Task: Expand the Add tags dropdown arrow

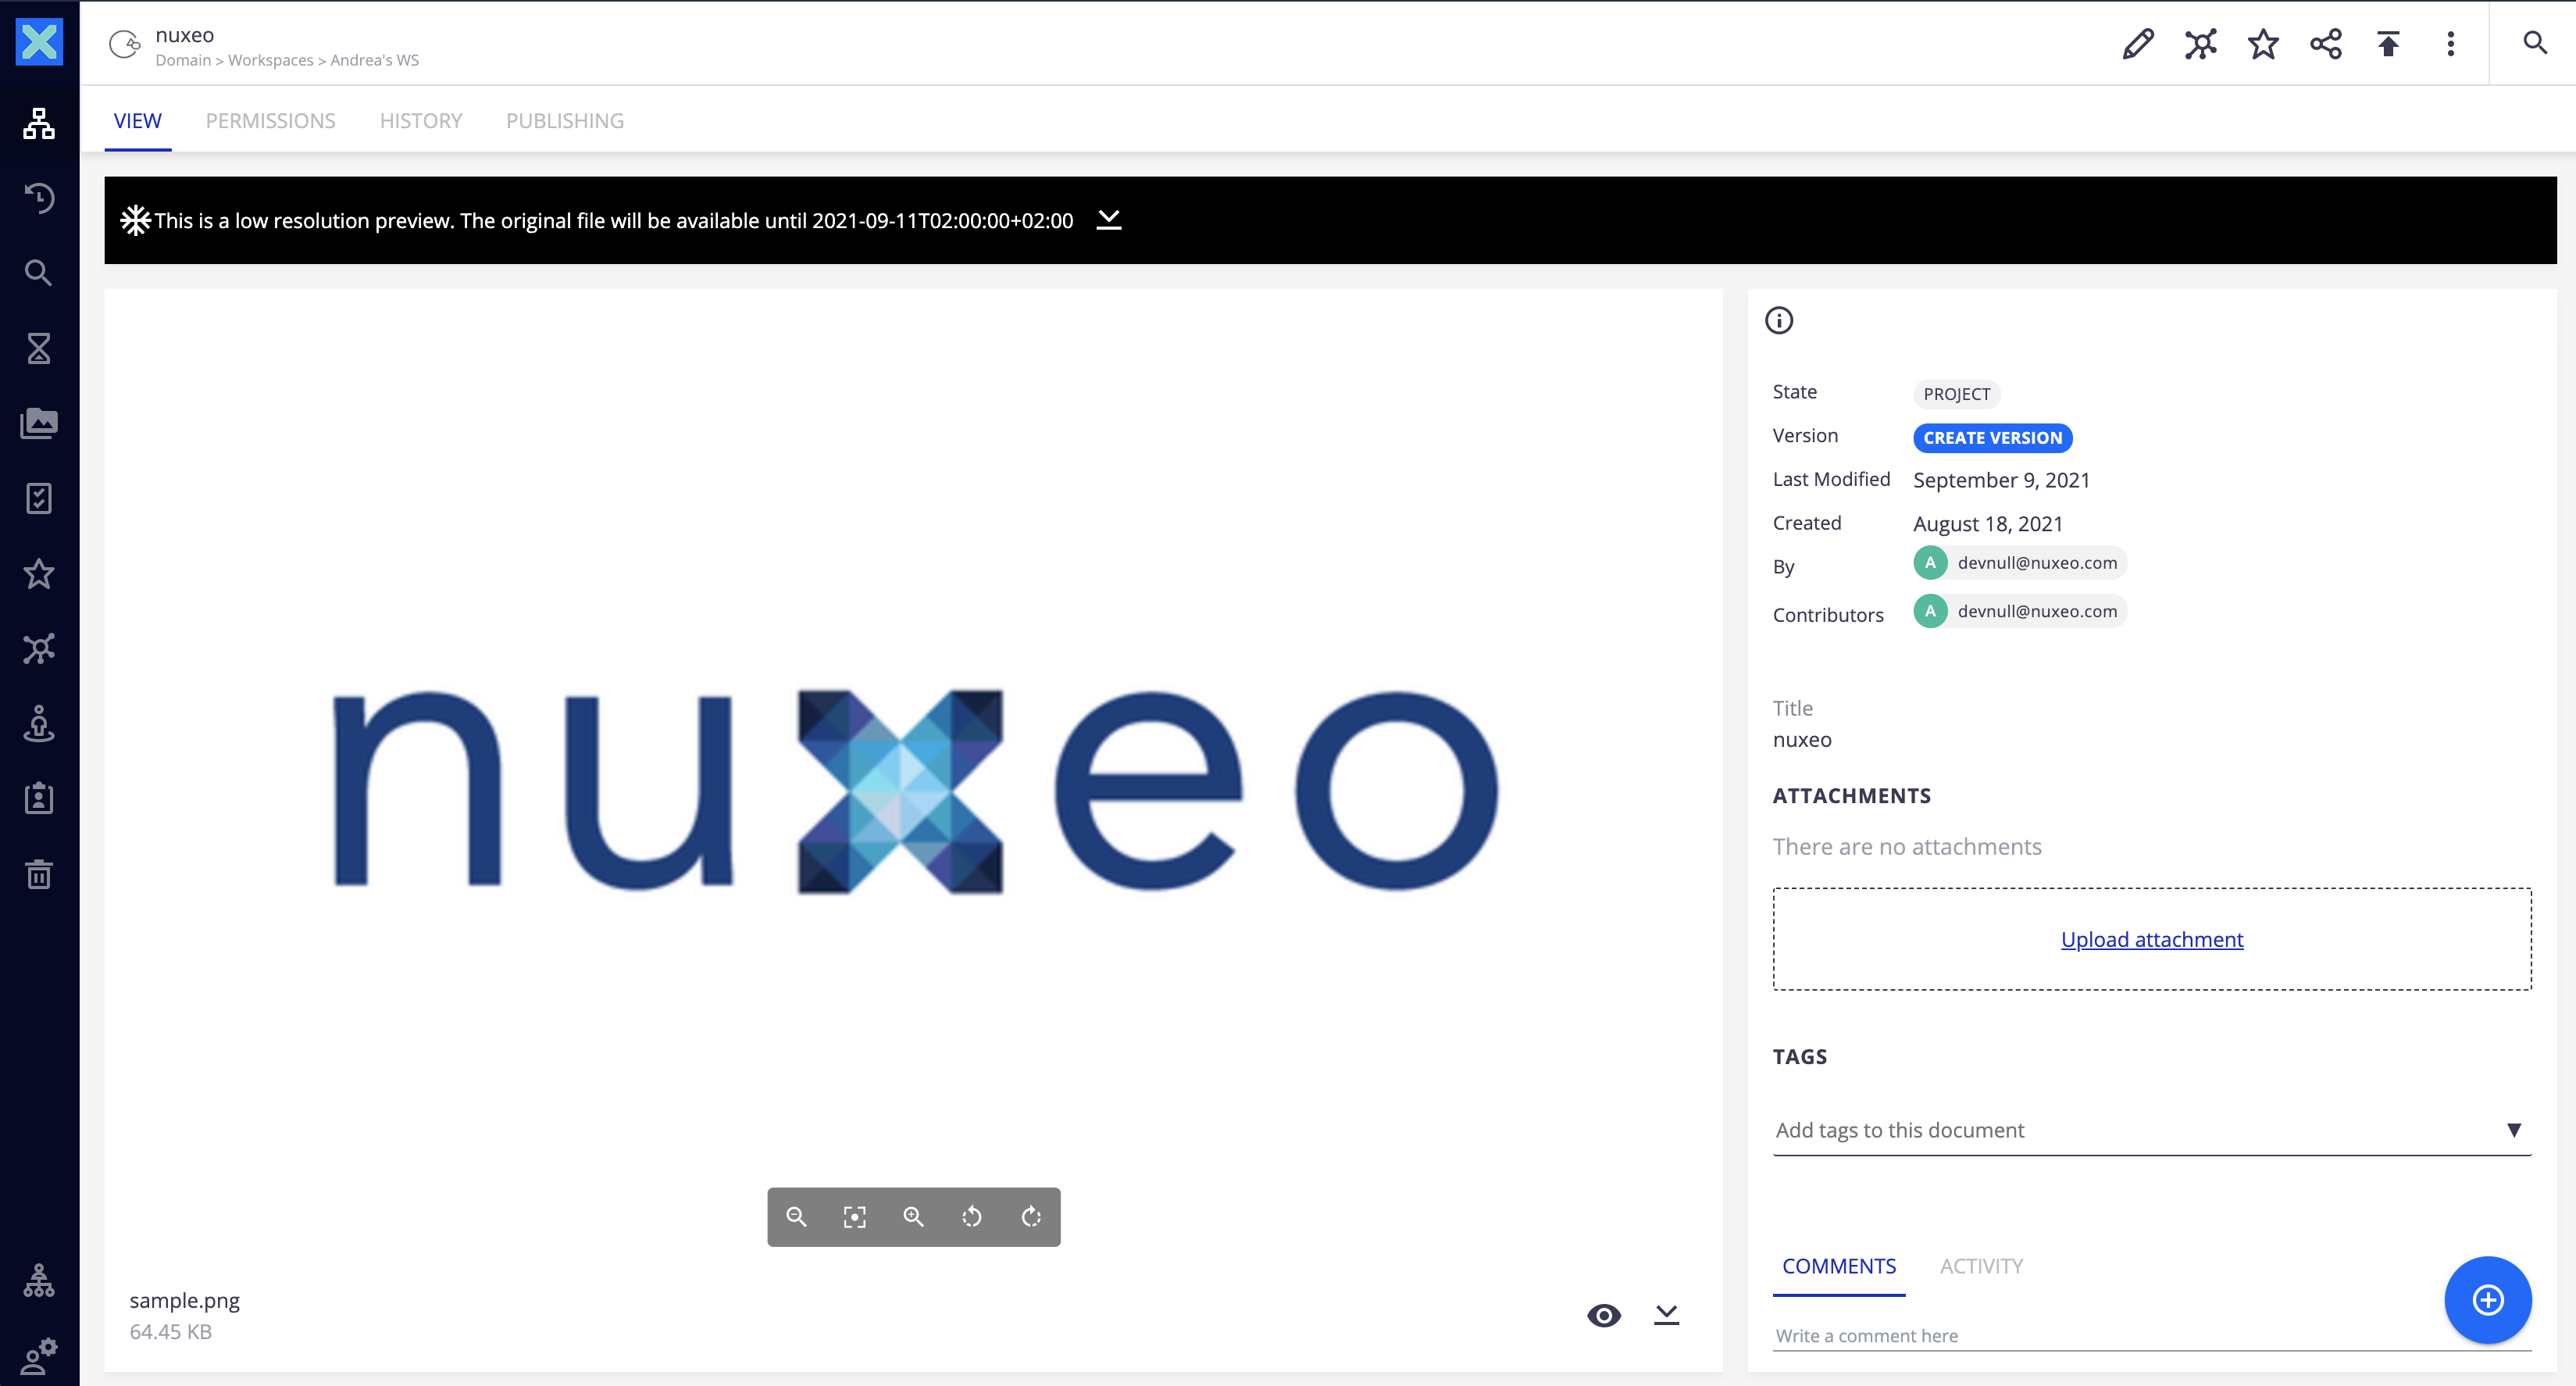Action: pyautogui.click(x=2514, y=1130)
